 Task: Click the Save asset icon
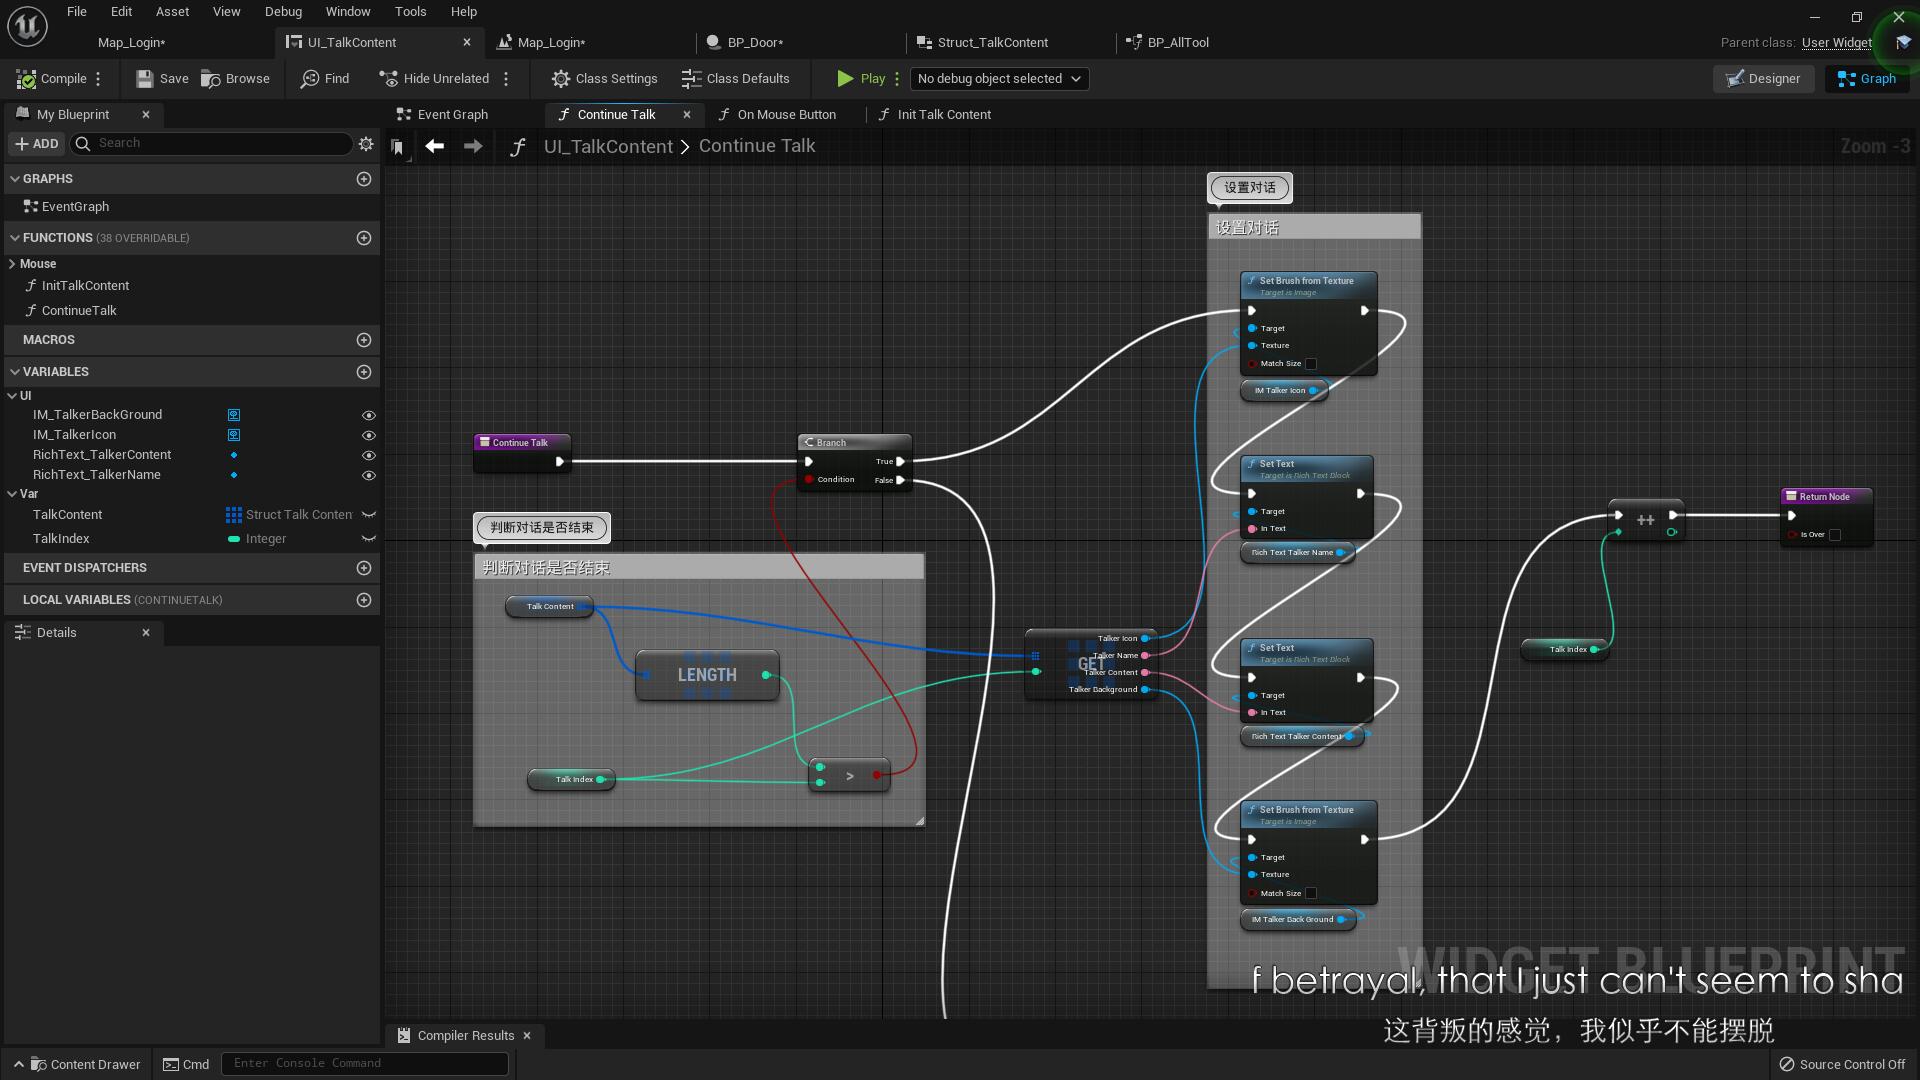click(145, 79)
